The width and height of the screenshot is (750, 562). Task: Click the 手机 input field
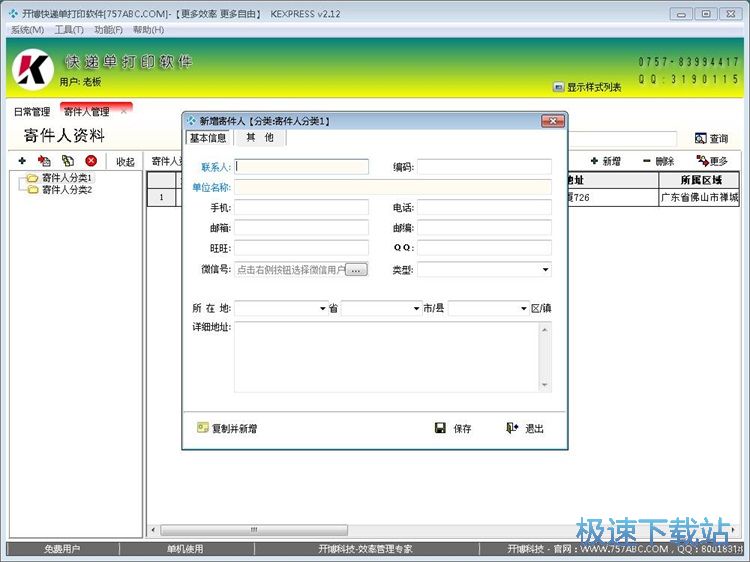[301, 207]
